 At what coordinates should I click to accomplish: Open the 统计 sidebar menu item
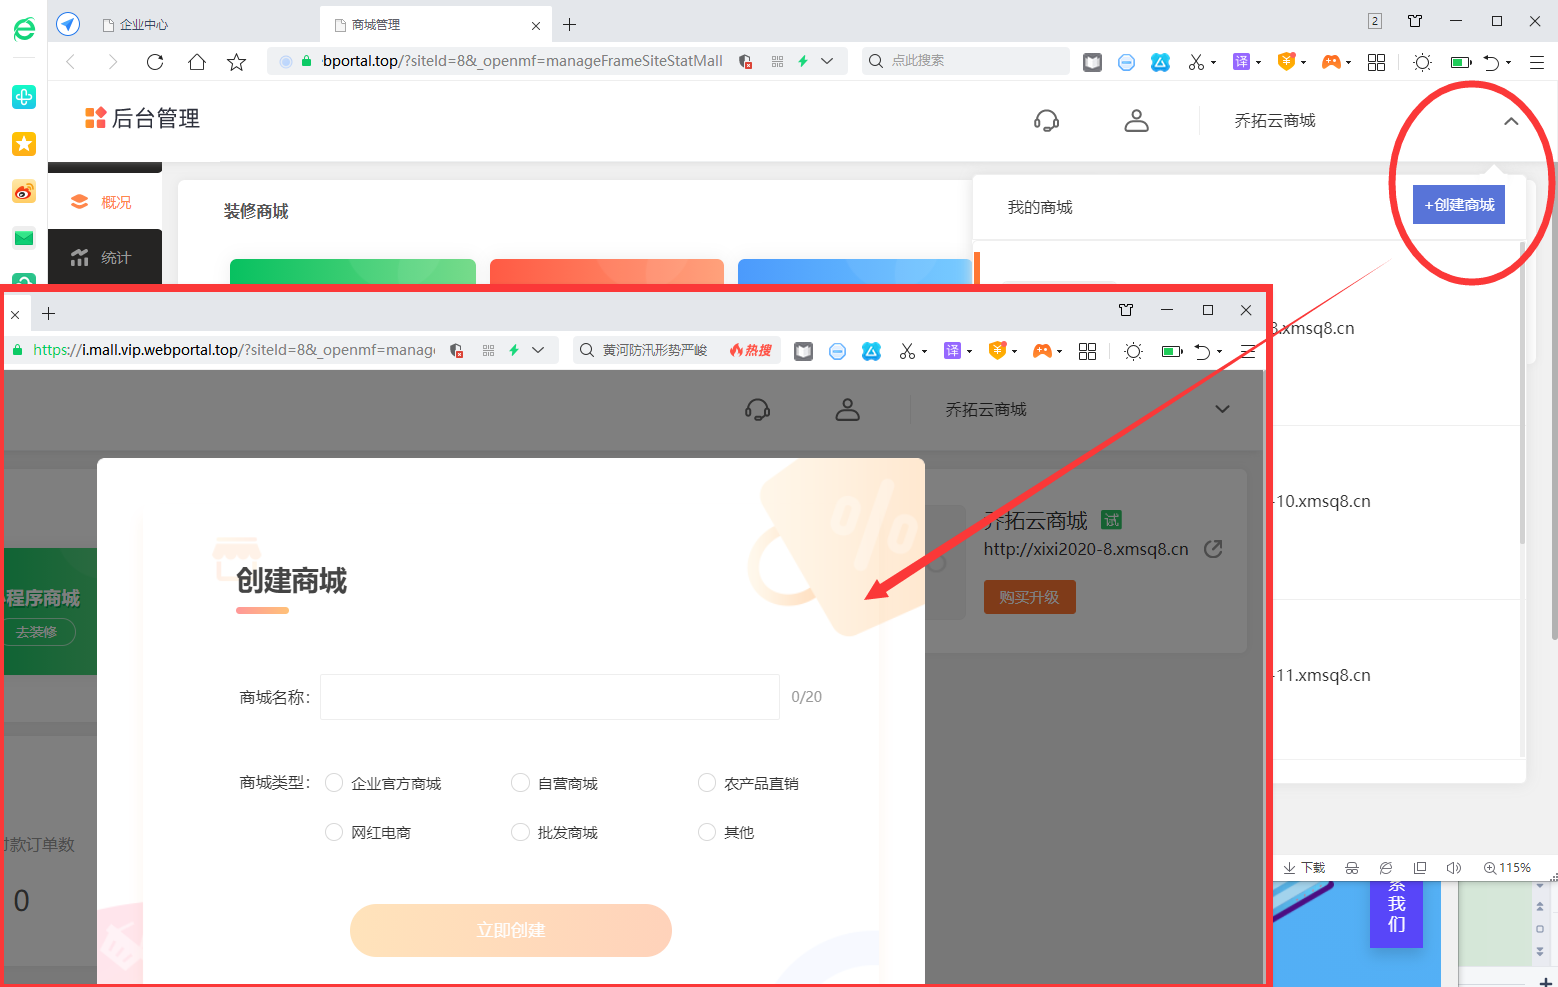click(x=104, y=258)
